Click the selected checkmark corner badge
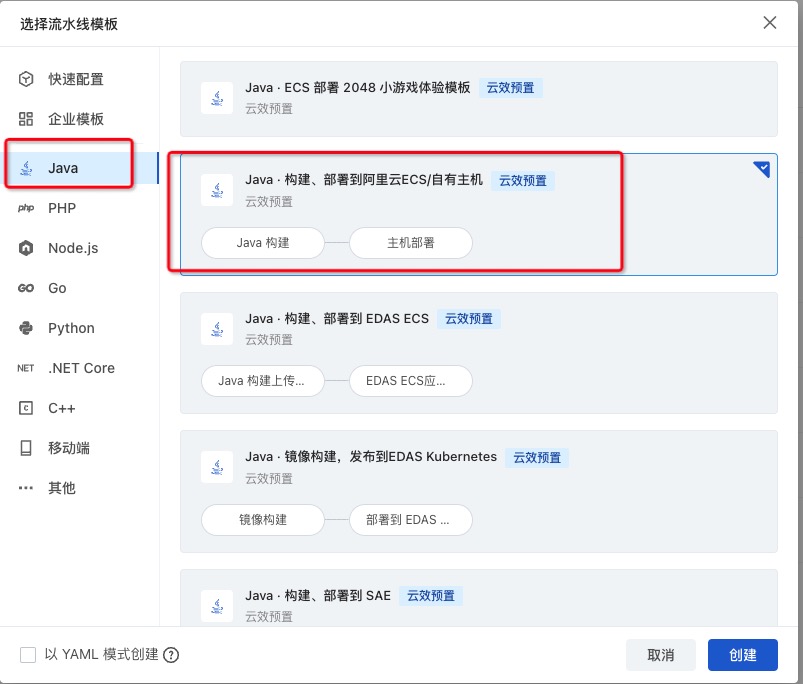Image resolution: width=803 pixels, height=684 pixels. (x=762, y=169)
